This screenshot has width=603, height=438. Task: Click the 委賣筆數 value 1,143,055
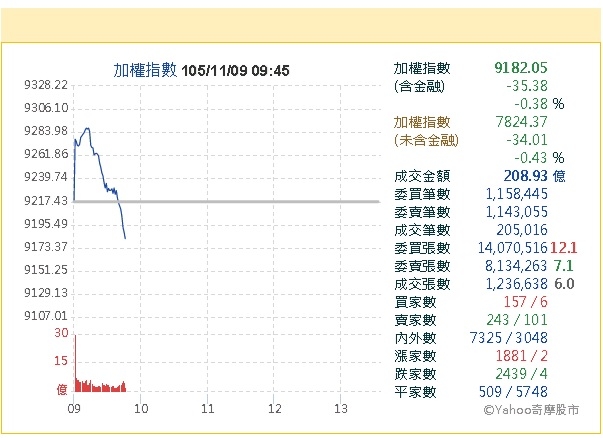pyautogui.click(x=516, y=212)
